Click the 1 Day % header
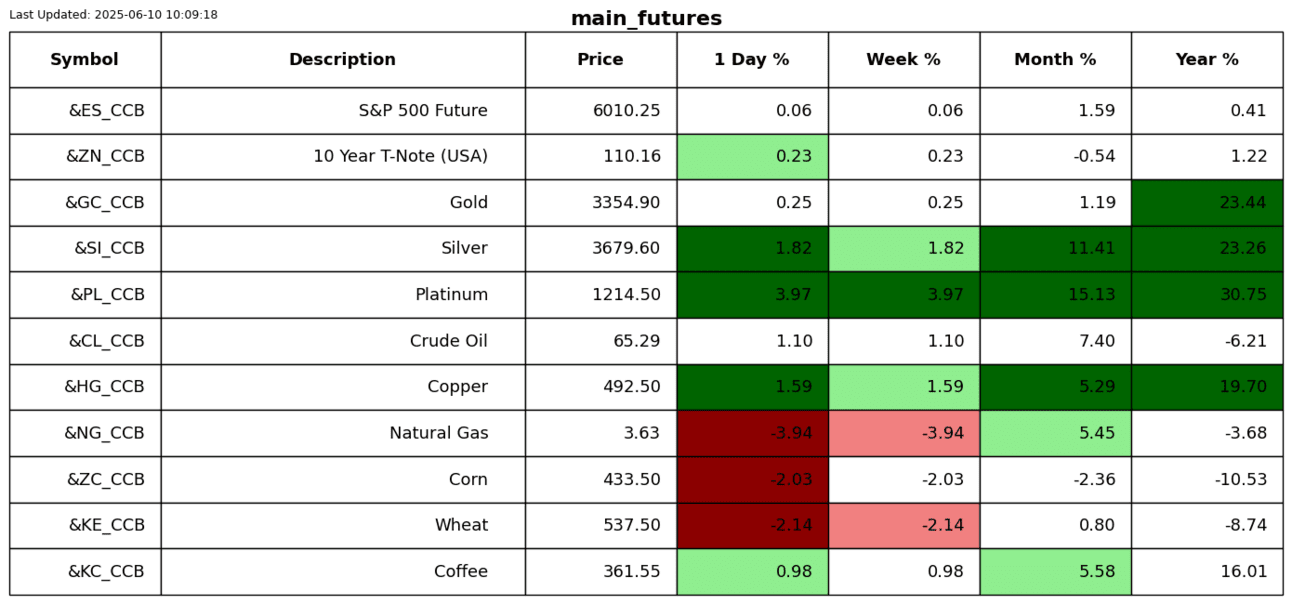This screenshot has width=1292, height=604. [x=751, y=60]
